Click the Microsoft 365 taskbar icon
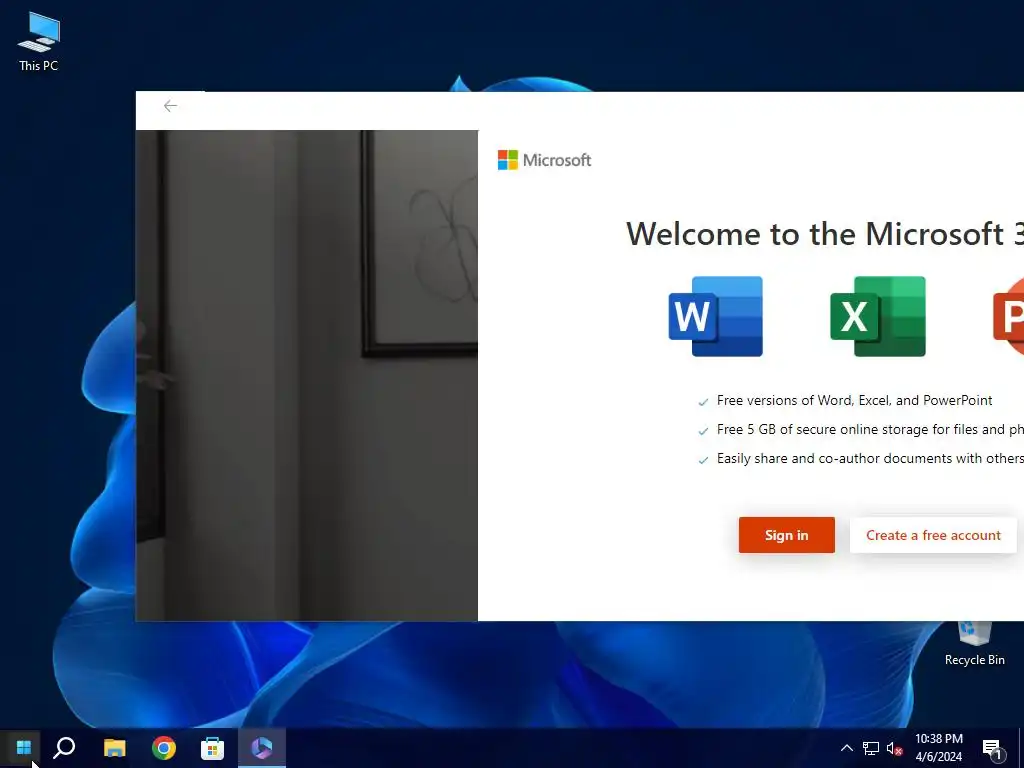This screenshot has height=768, width=1024. (262, 747)
